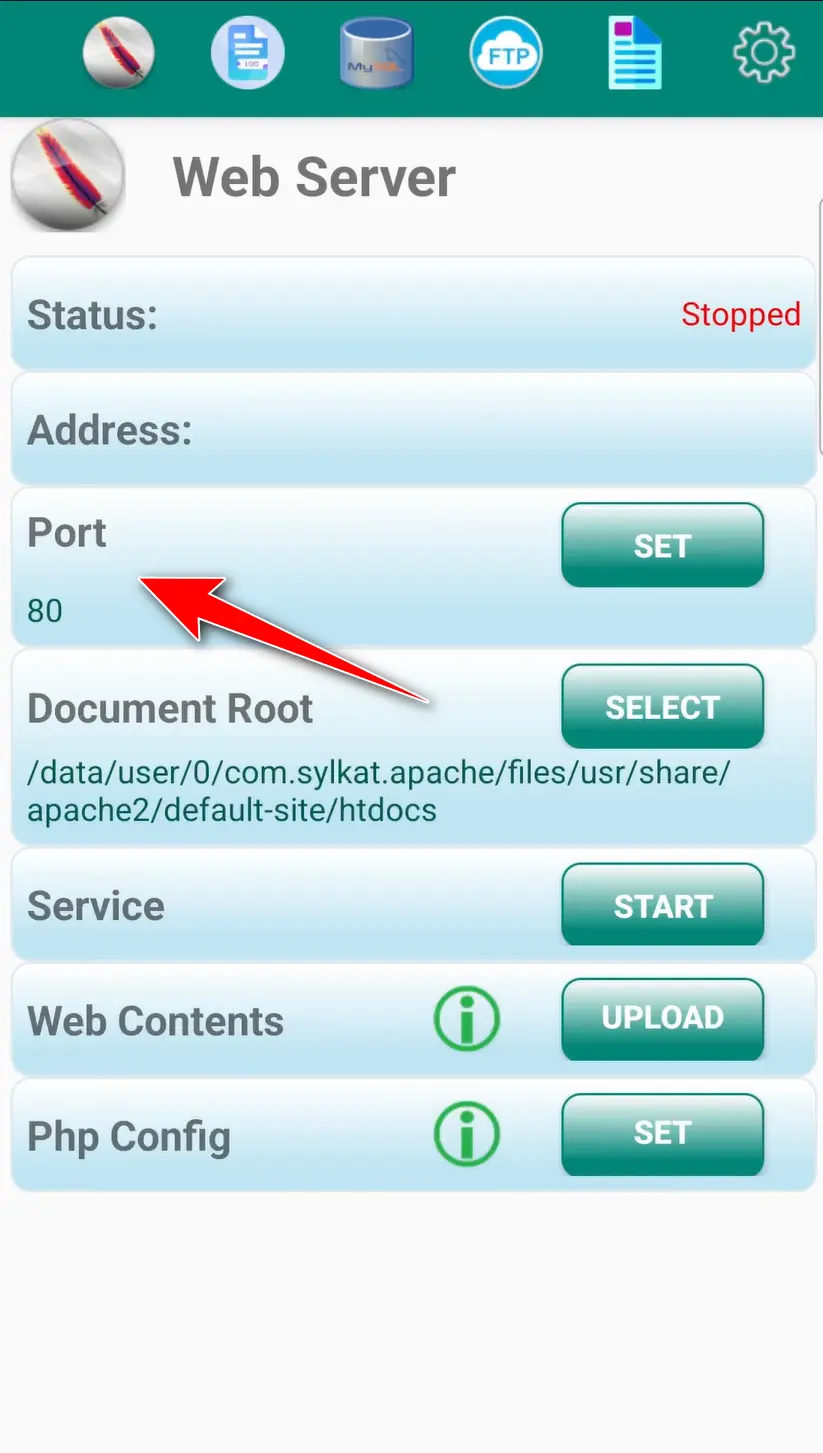The width and height of the screenshot is (823, 1453).
Task: Start the web server service
Action: 662,905
